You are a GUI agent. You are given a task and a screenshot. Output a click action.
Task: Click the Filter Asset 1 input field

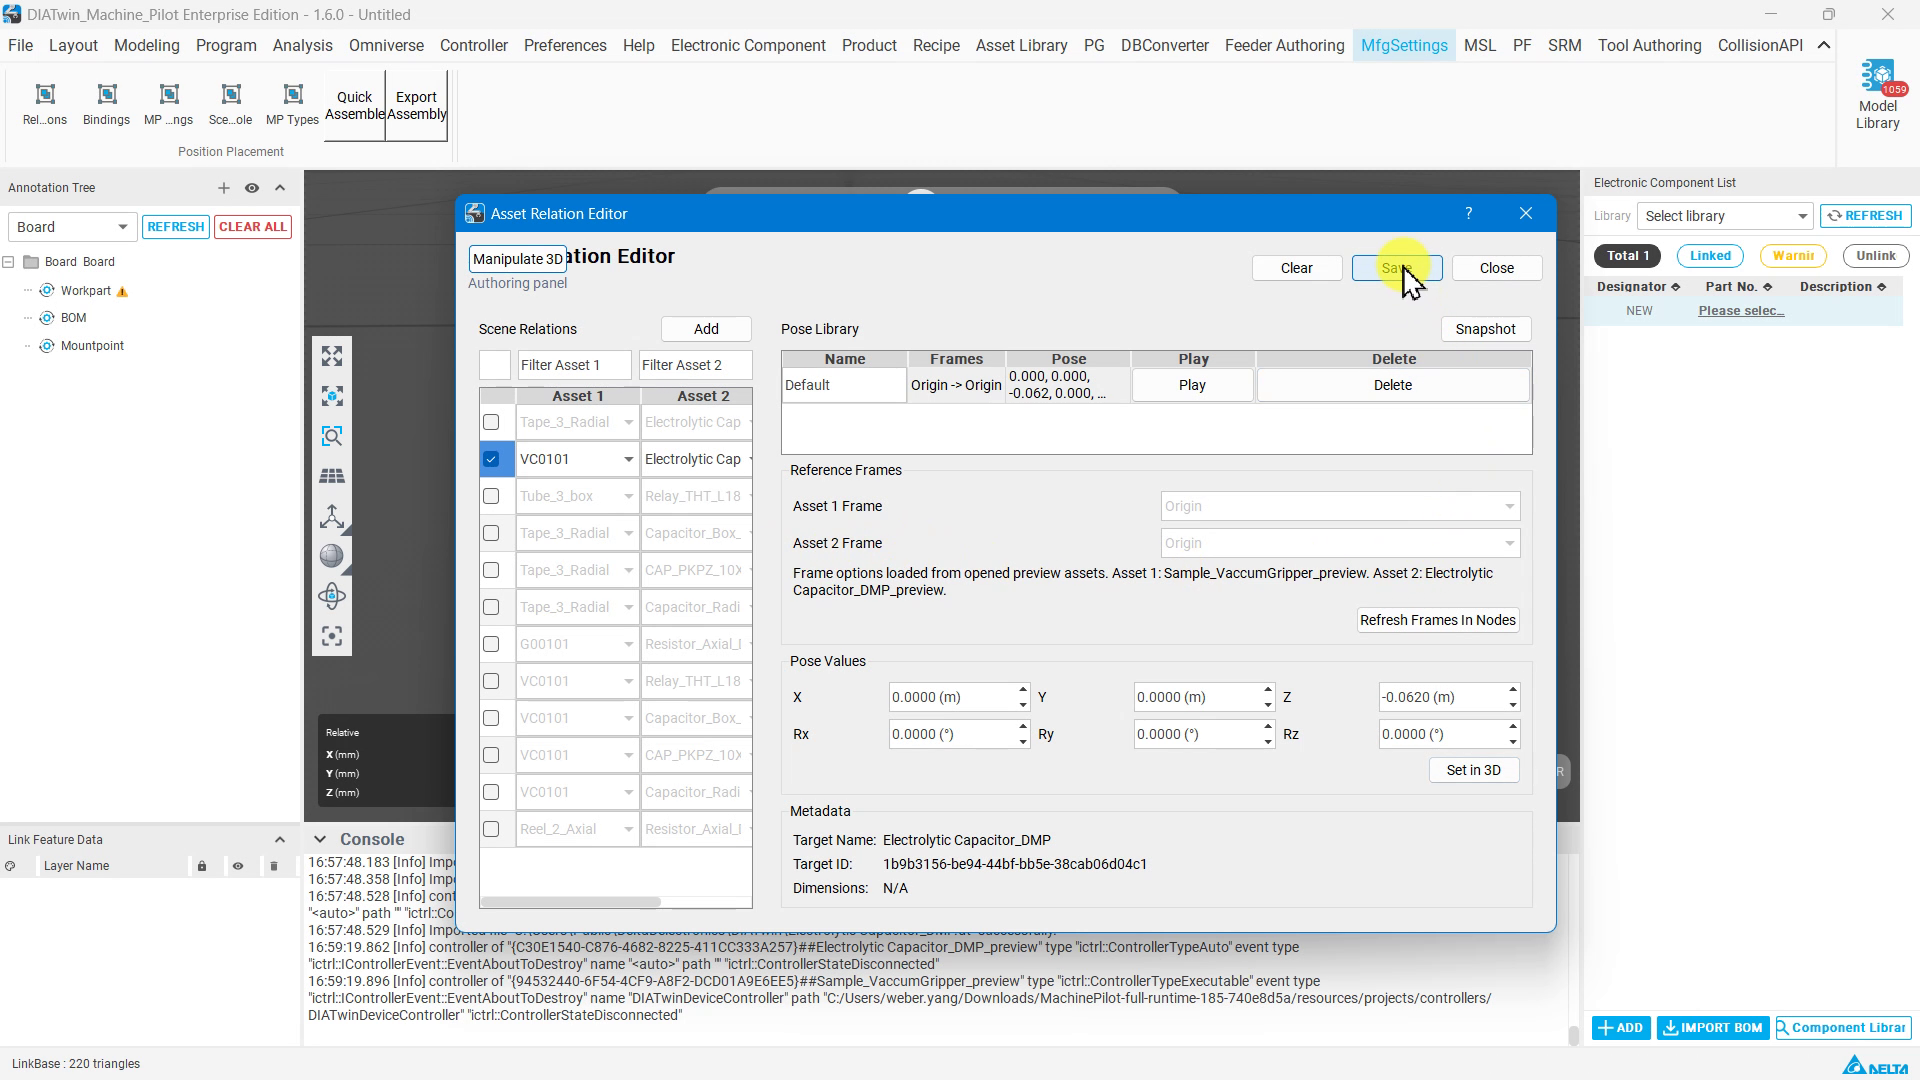tap(575, 365)
